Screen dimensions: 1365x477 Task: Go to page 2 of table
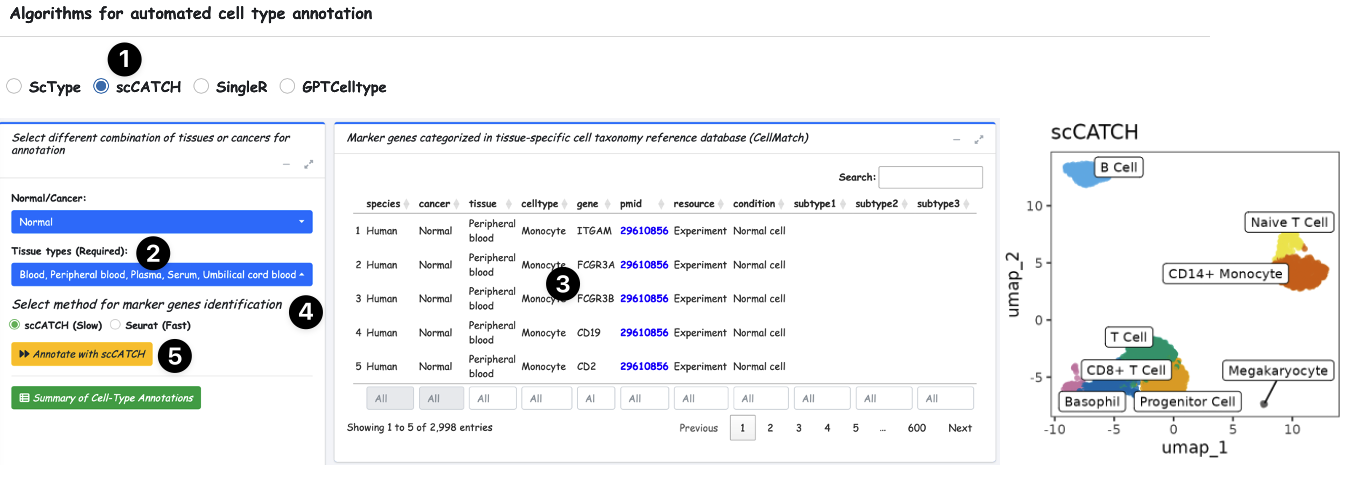770,428
